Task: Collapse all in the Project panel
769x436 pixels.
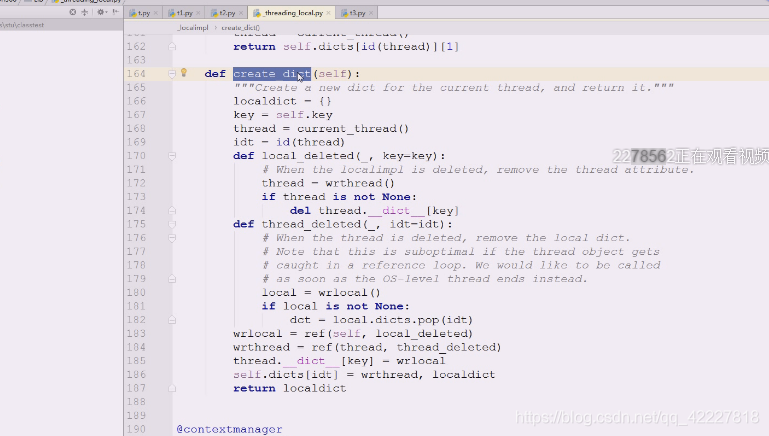Action: point(84,12)
